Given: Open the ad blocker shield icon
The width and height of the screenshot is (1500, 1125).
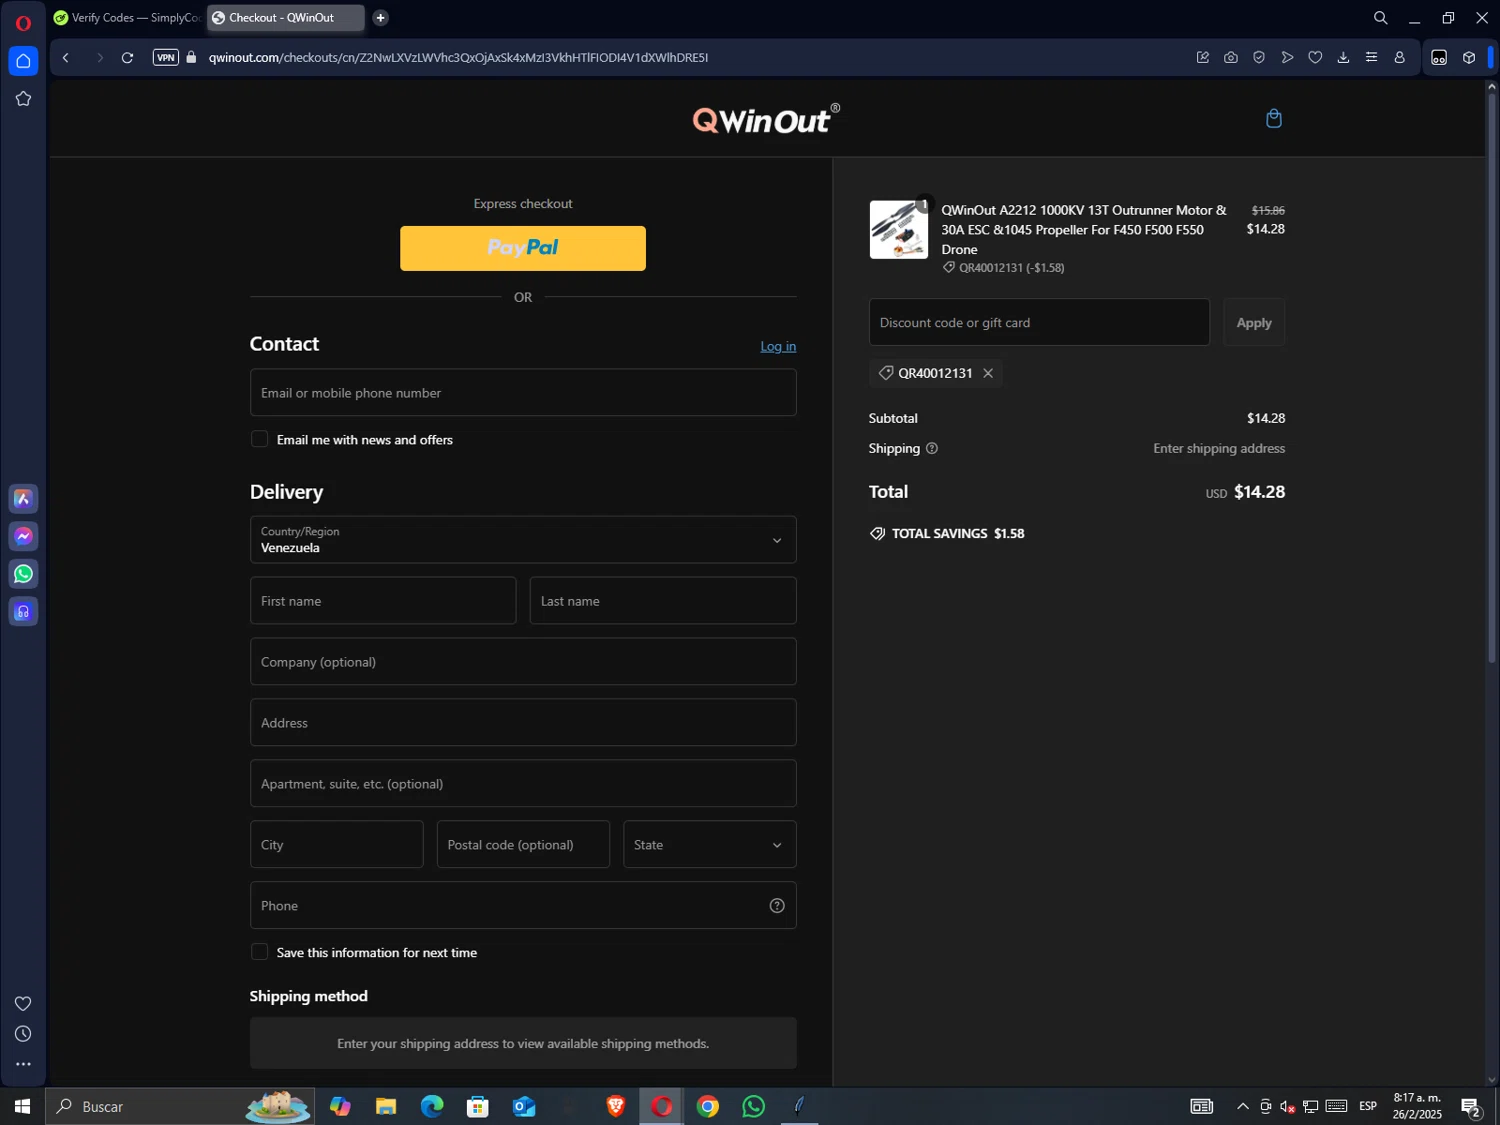Looking at the screenshot, I should [1259, 58].
